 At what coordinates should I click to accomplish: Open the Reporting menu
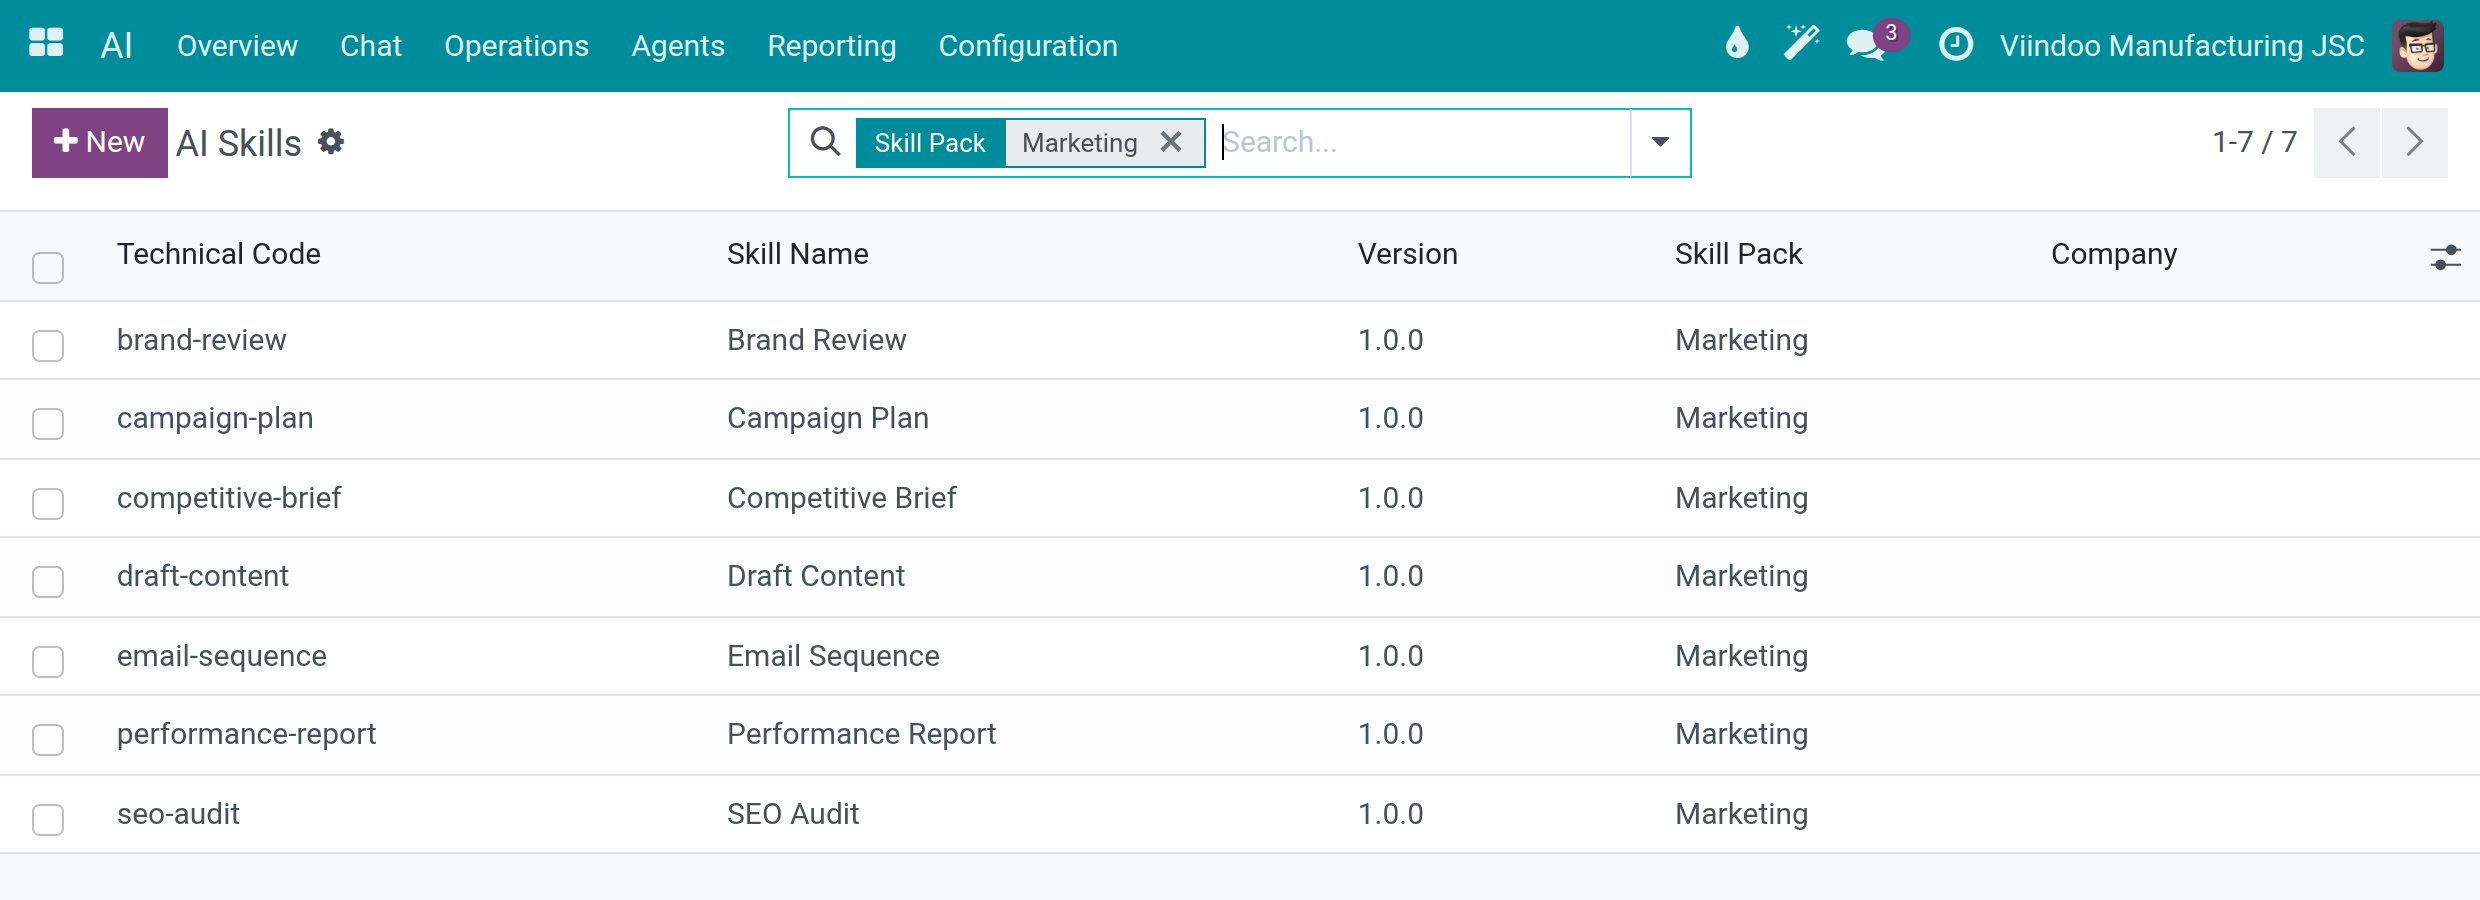(x=831, y=46)
